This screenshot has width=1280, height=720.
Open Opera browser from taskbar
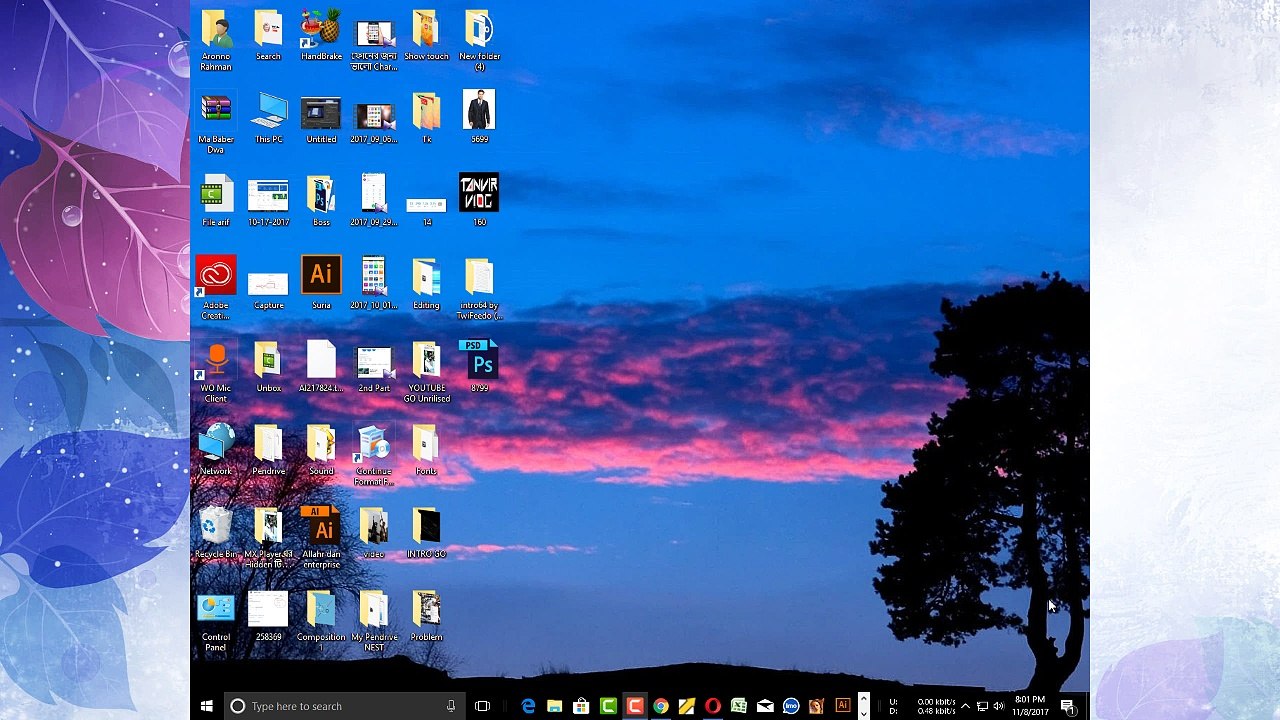[712, 706]
